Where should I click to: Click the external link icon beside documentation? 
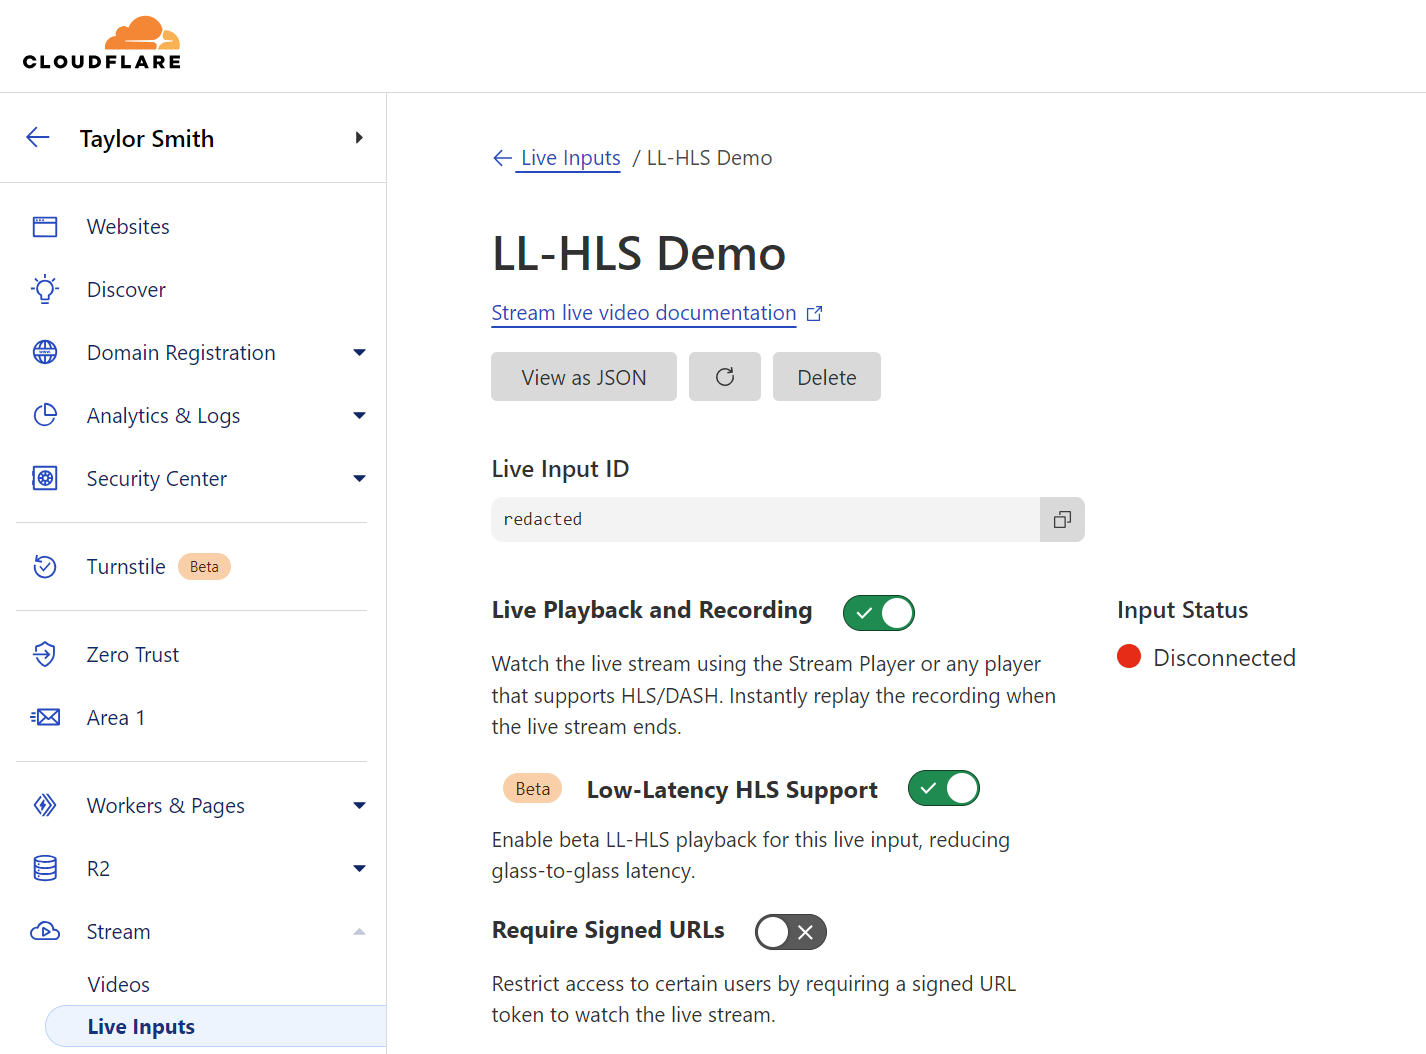point(815,314)
